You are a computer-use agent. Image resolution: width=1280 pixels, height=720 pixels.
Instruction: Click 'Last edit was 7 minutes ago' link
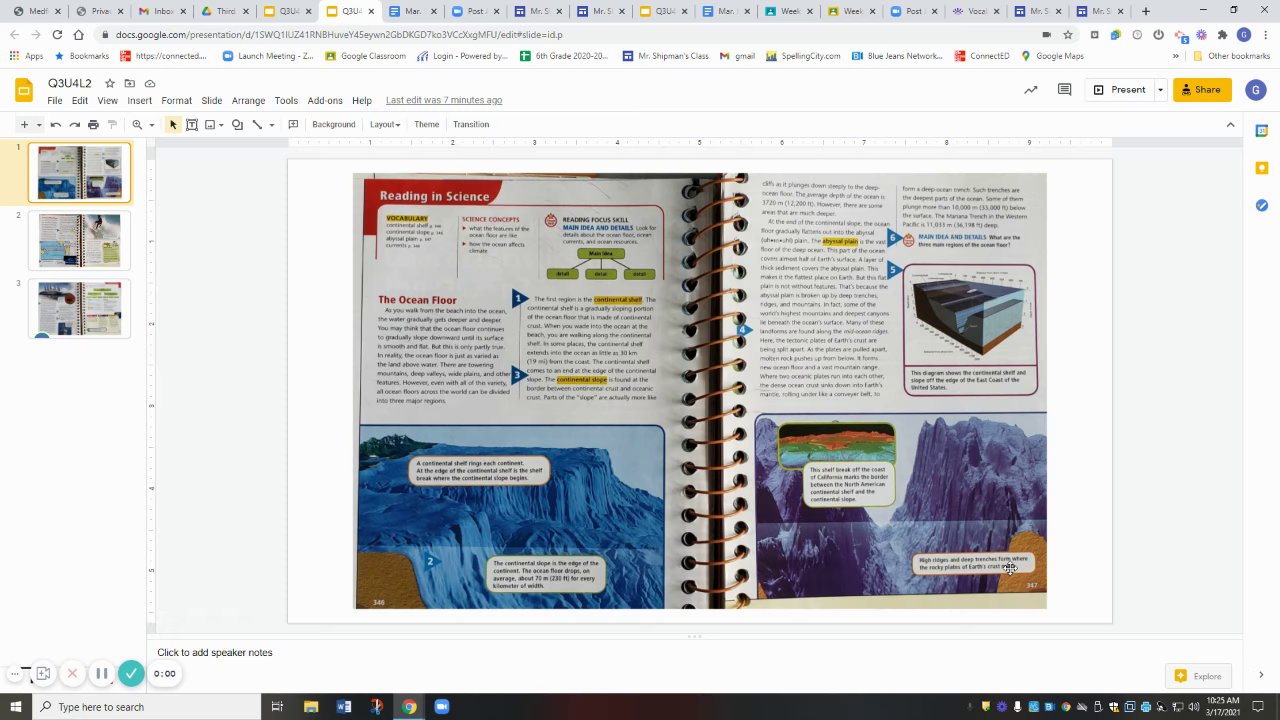444,101
